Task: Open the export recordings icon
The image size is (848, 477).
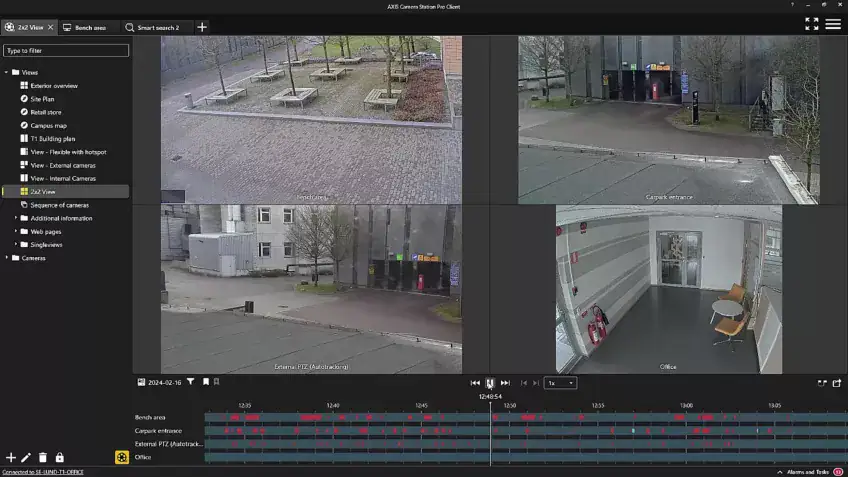Action: tap(837, 383)
